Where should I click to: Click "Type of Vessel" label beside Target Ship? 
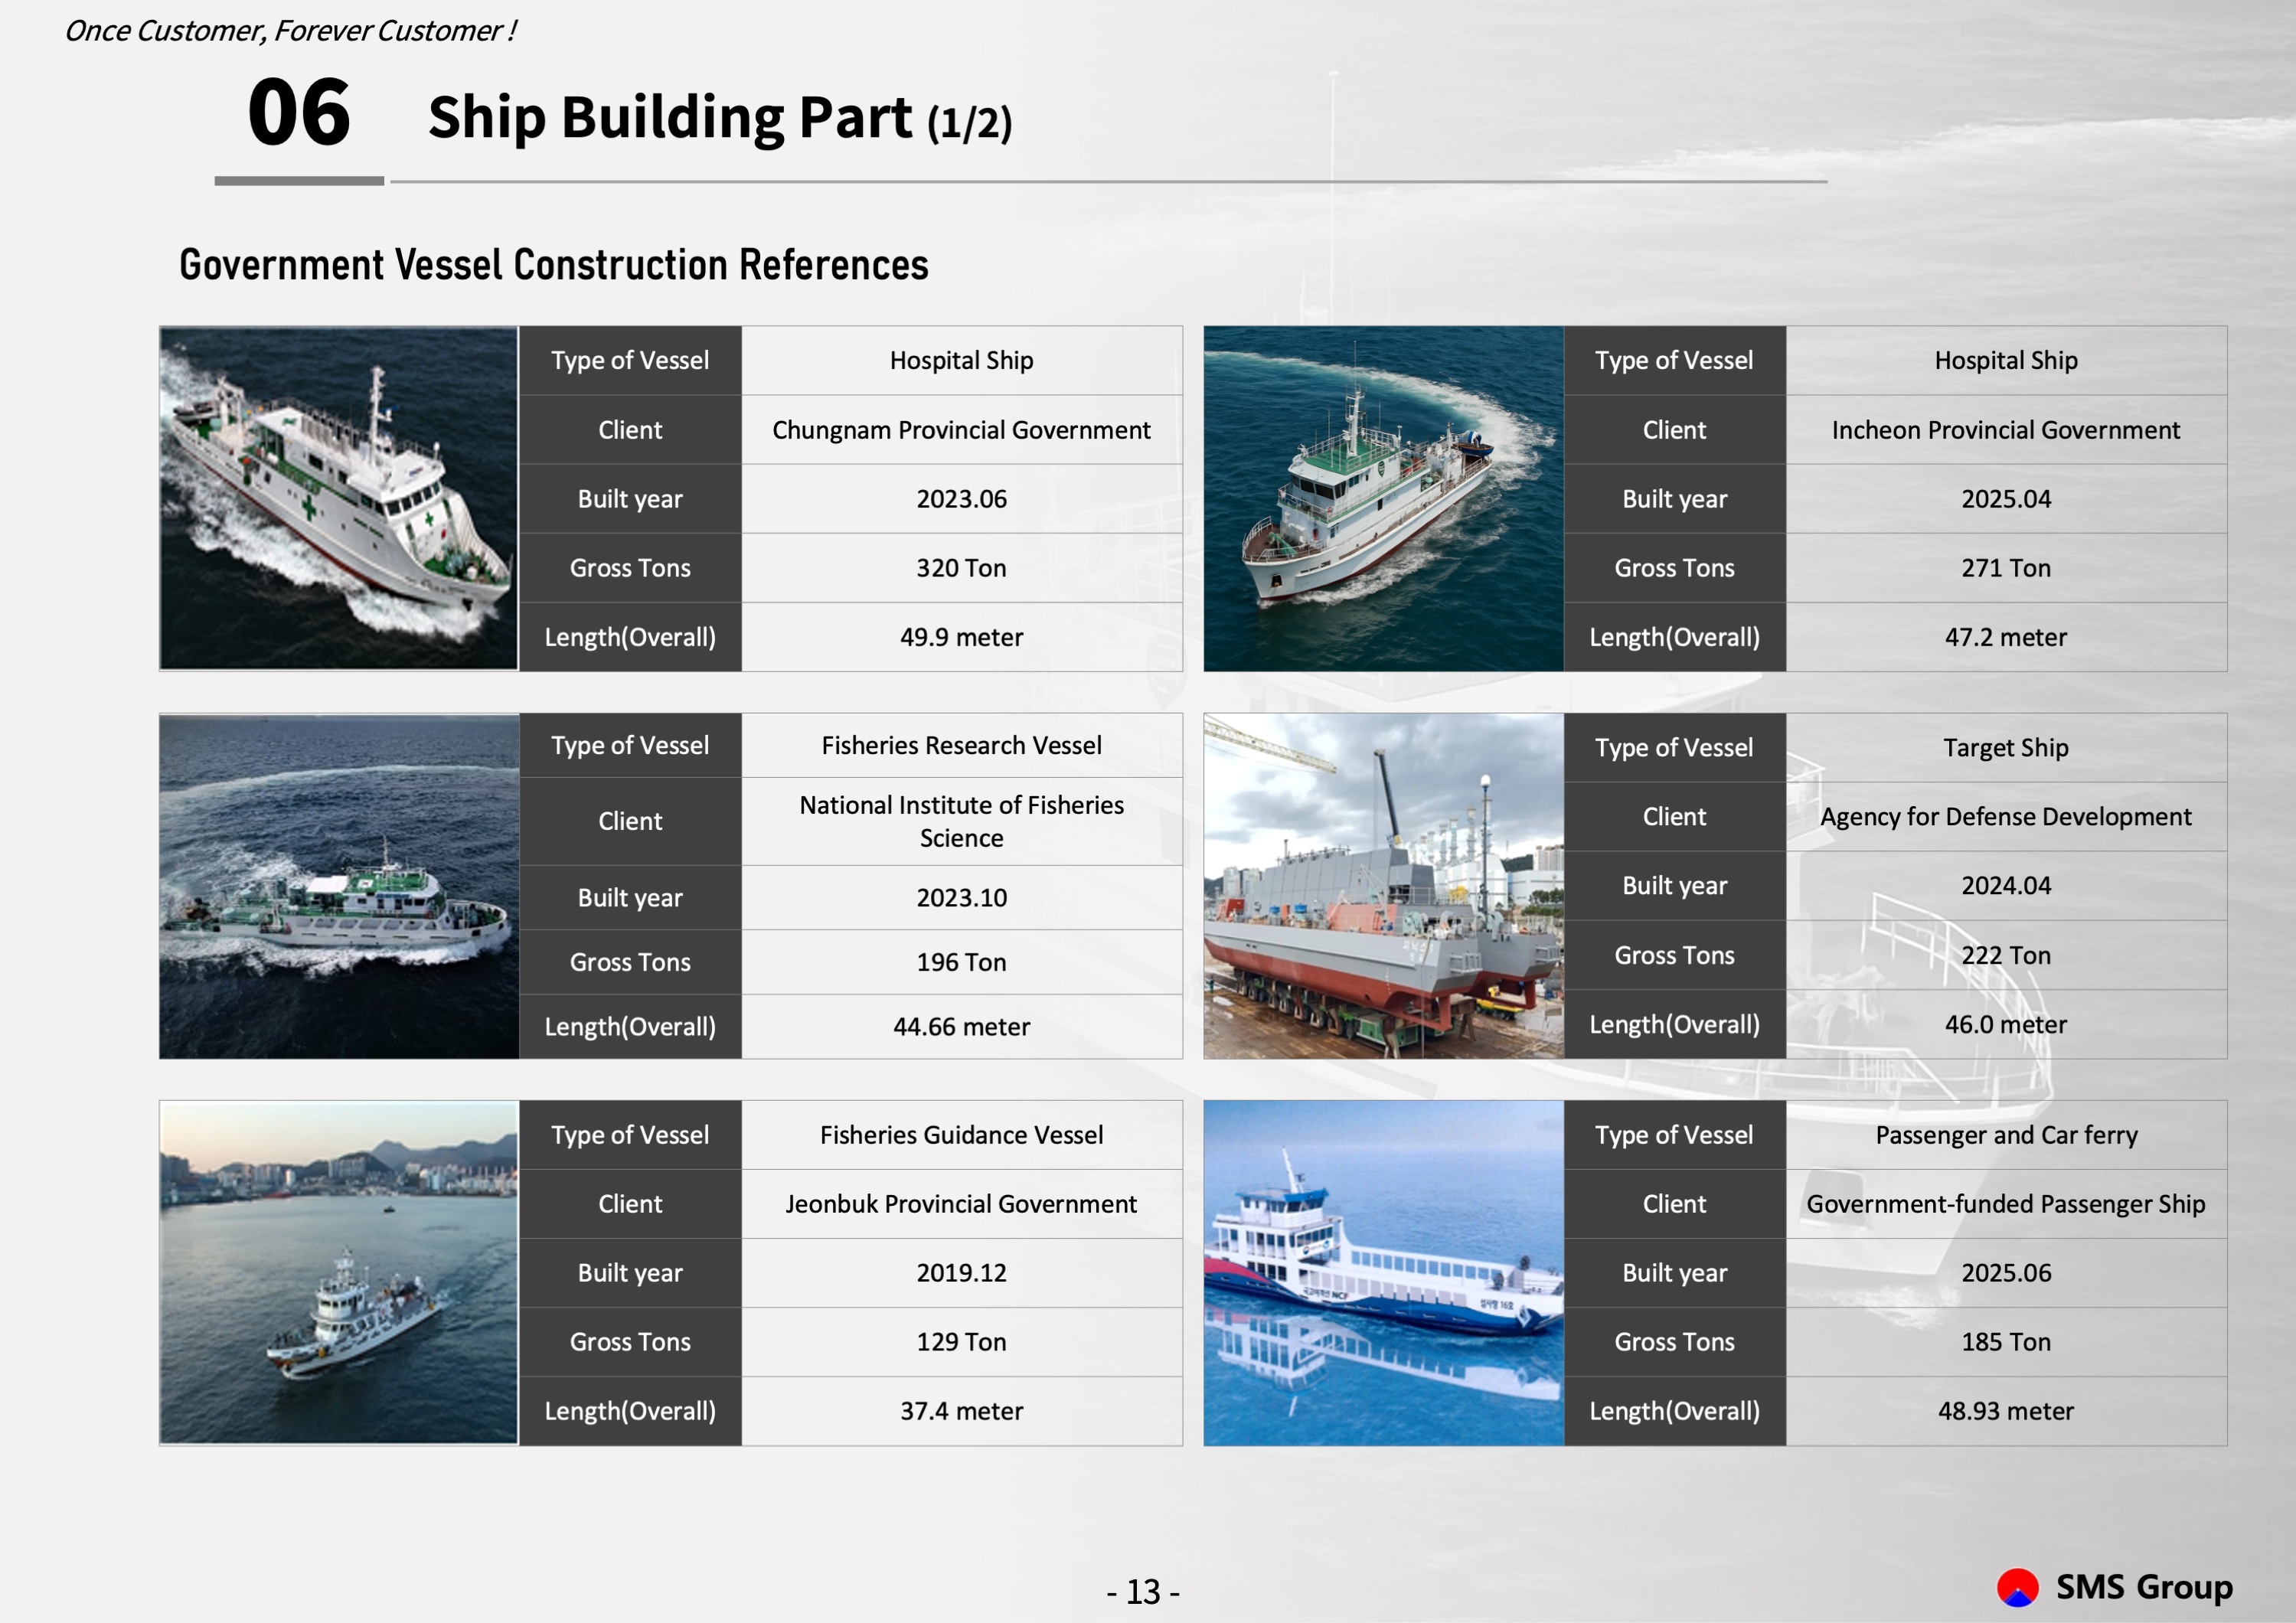1675,747
